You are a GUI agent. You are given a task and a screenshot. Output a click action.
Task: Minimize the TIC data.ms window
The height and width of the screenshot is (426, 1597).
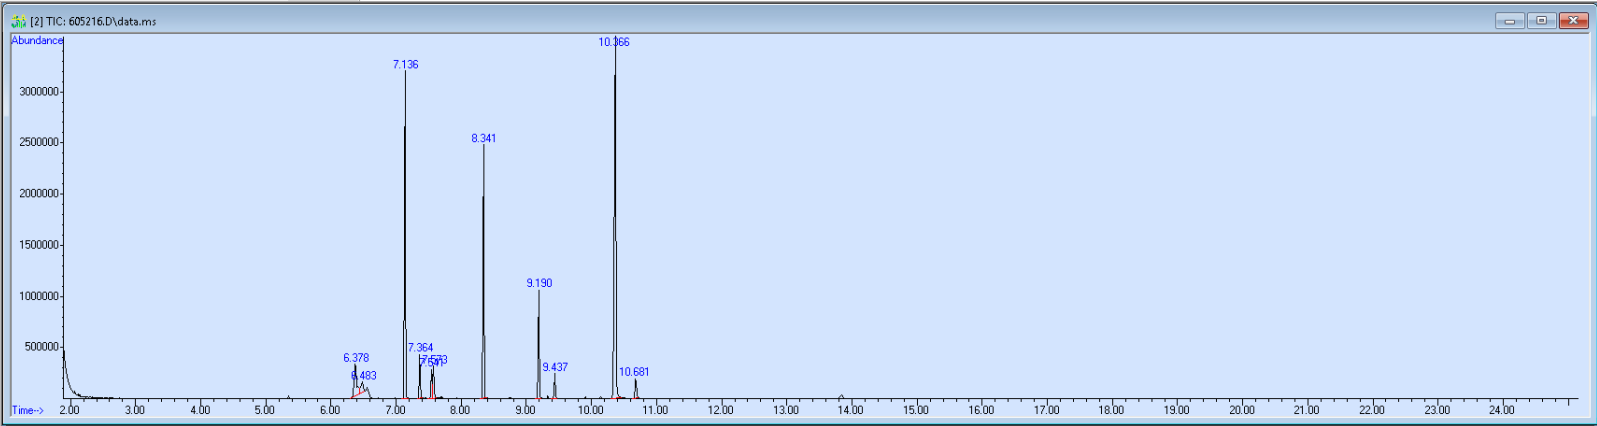1510,20
